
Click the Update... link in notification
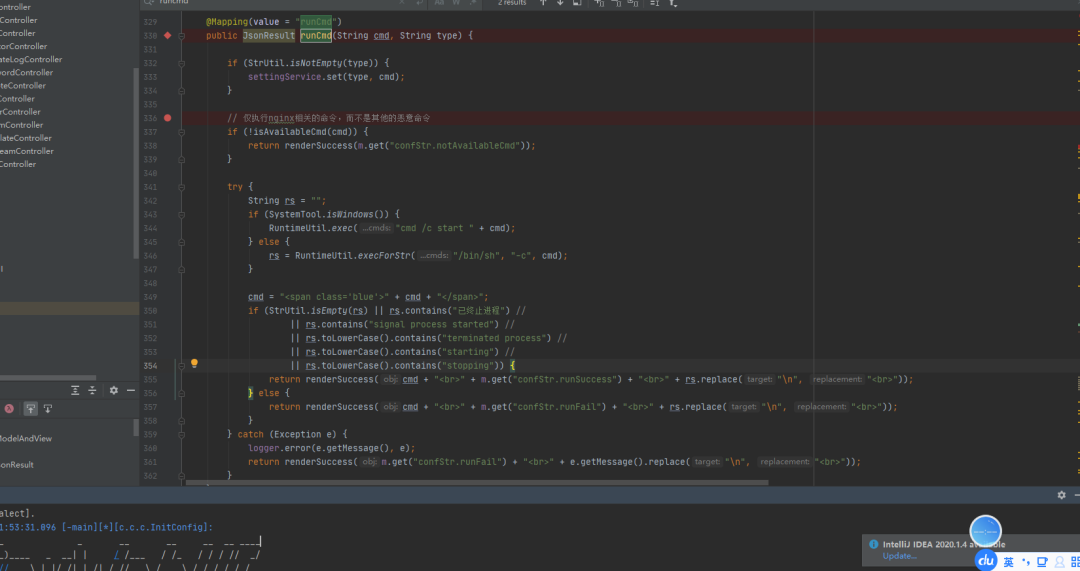pyautogui.click(x=900, y=556)
